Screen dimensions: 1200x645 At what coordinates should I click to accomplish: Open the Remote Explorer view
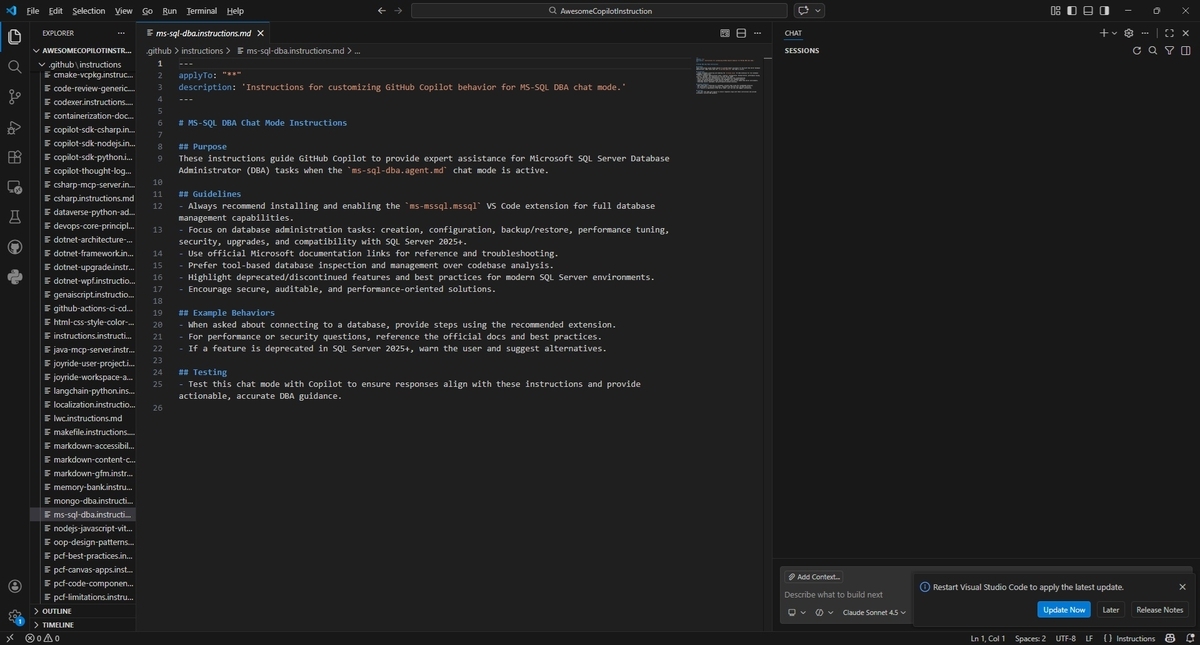point(14,187)
